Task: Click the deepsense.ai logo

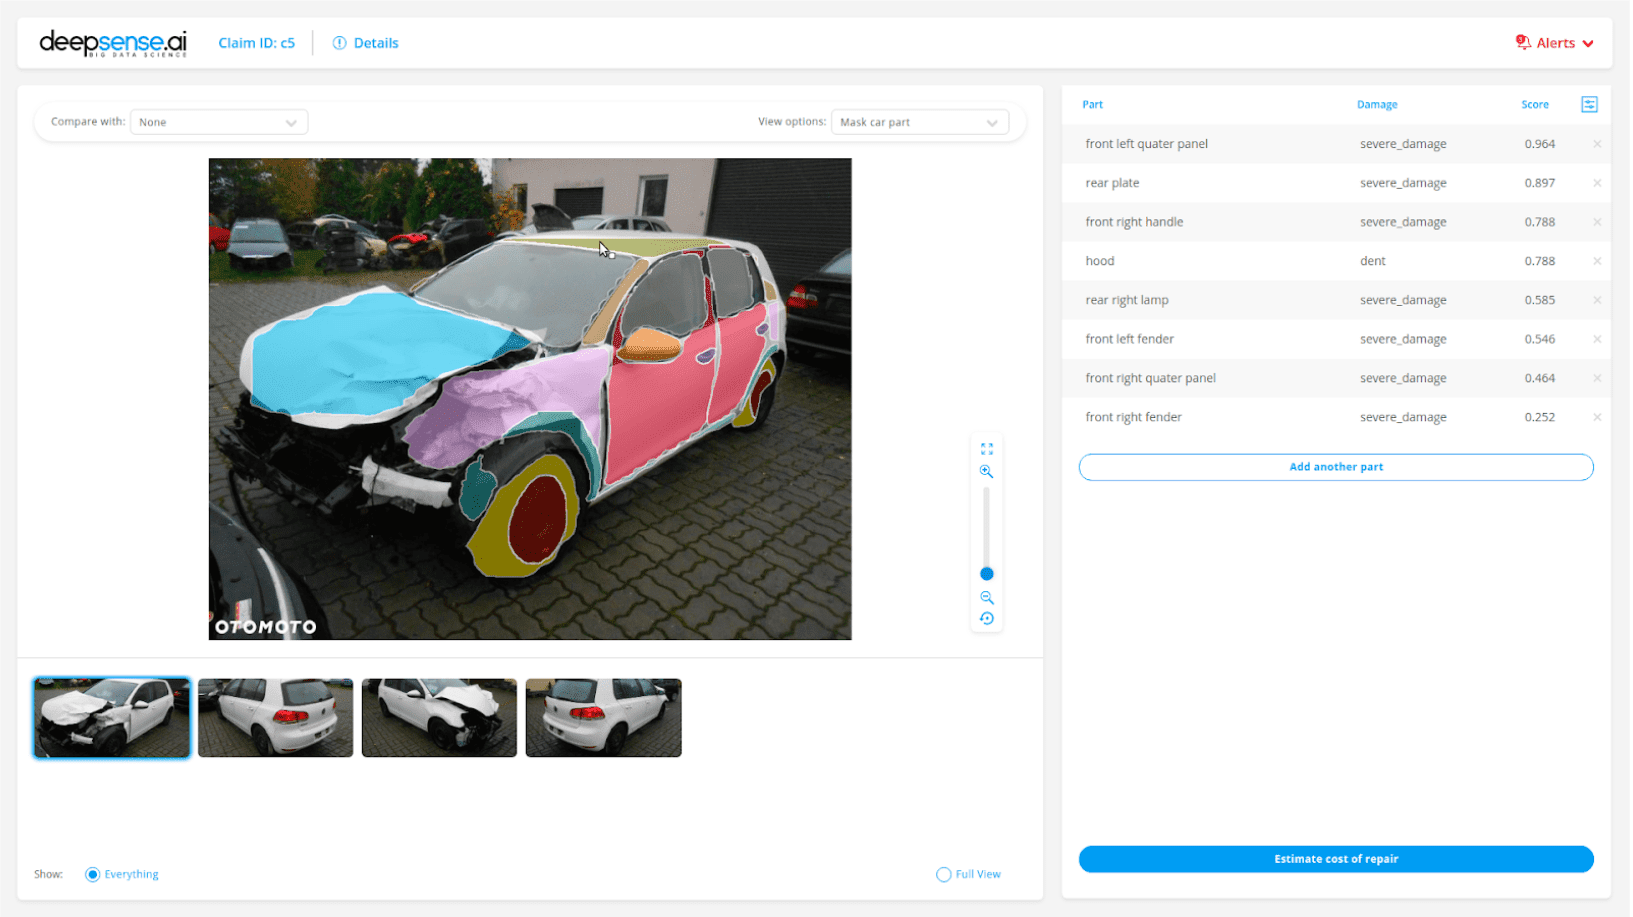Action: pos(113,43)
